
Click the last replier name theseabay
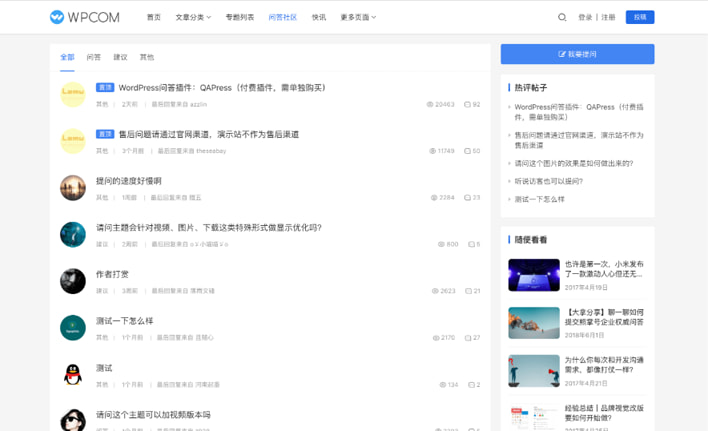click(x=211, y=151)
